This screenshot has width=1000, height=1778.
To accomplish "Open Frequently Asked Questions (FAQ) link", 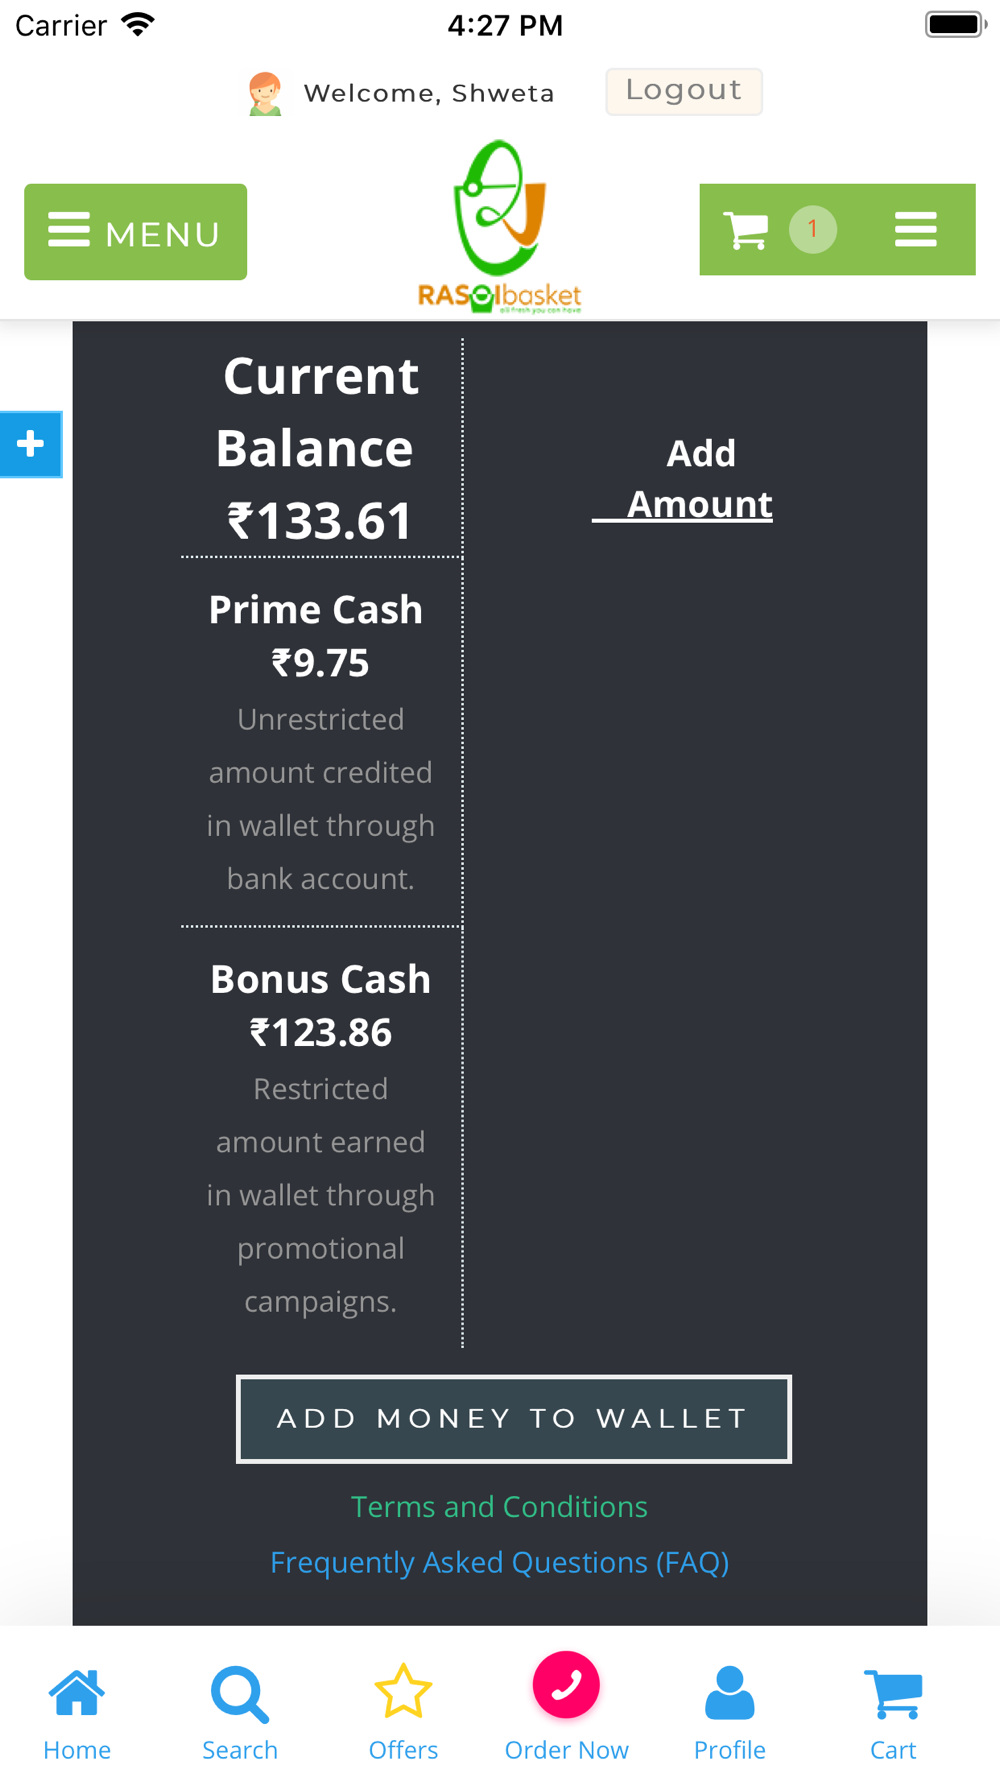I will [x=499, y=1562].
